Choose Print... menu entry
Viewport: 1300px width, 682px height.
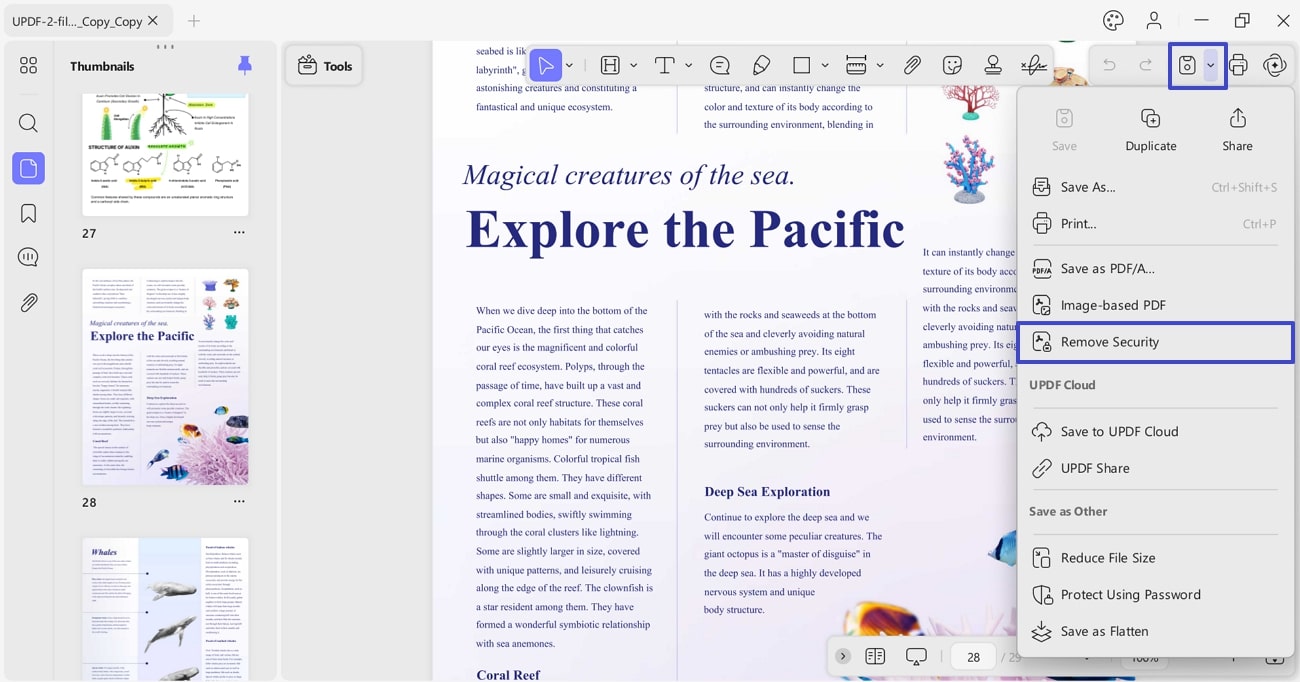1155,224
